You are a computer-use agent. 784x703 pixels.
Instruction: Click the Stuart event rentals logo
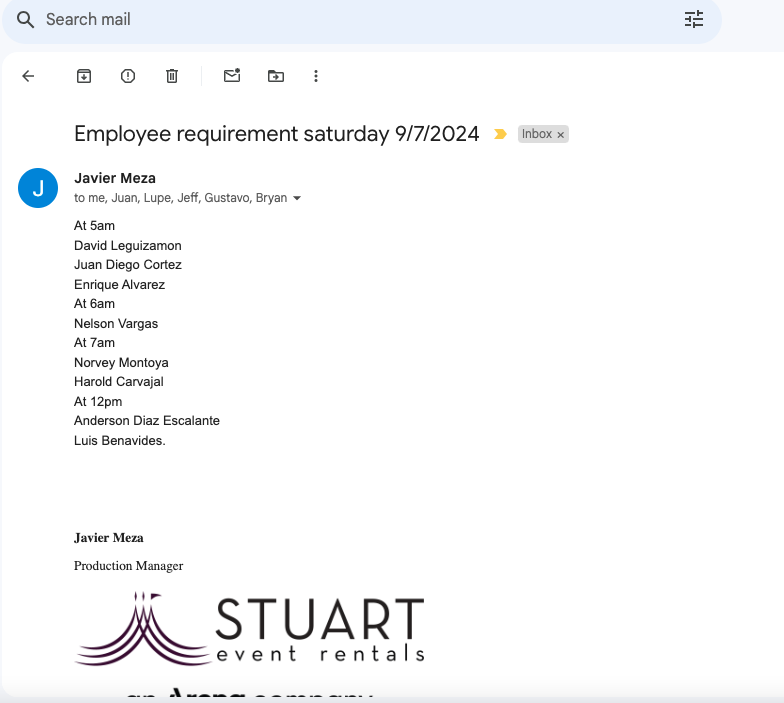click(x=250, y=630)
